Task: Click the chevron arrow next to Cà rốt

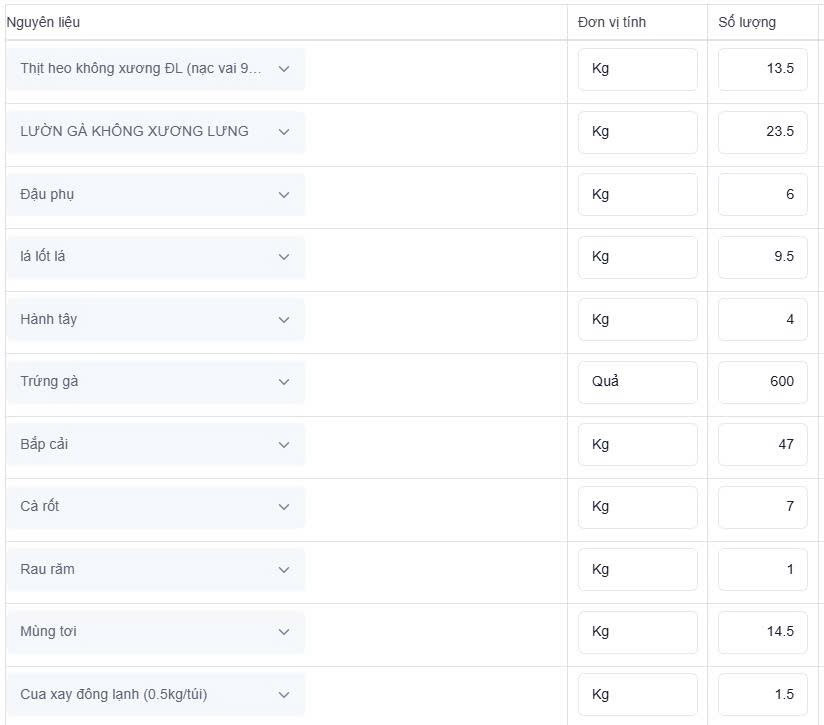Action: [284, 507]
